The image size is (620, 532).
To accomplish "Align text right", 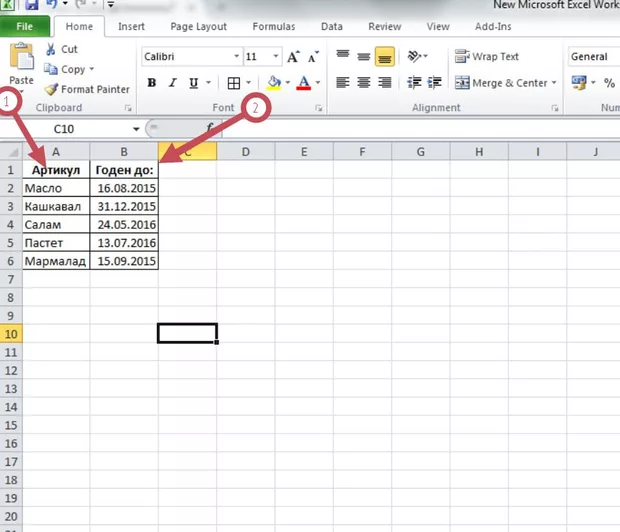I will pyautogui.click(x=384, y=83).
